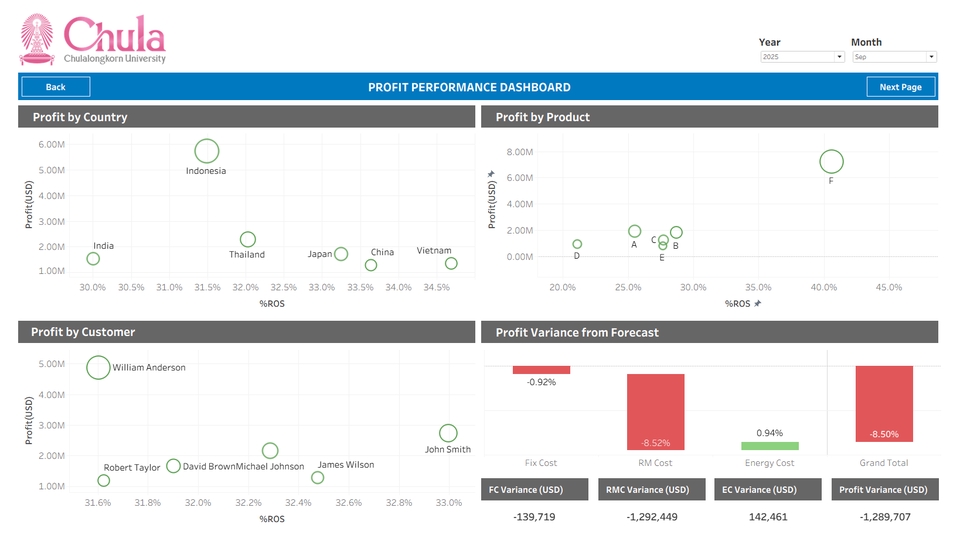Select the John Smith bubble
Viewport: 960px width, 542px height.
[x=448, y=433]
